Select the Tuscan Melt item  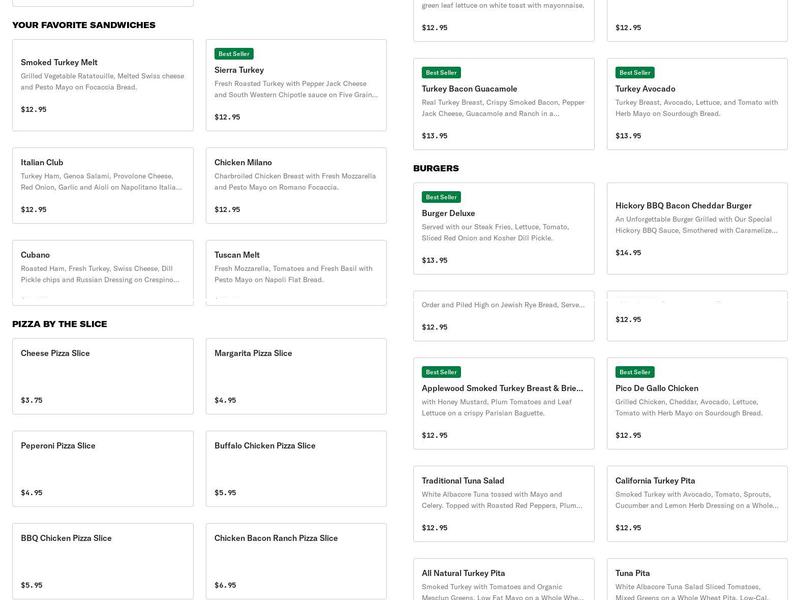(x=296, y=271)
